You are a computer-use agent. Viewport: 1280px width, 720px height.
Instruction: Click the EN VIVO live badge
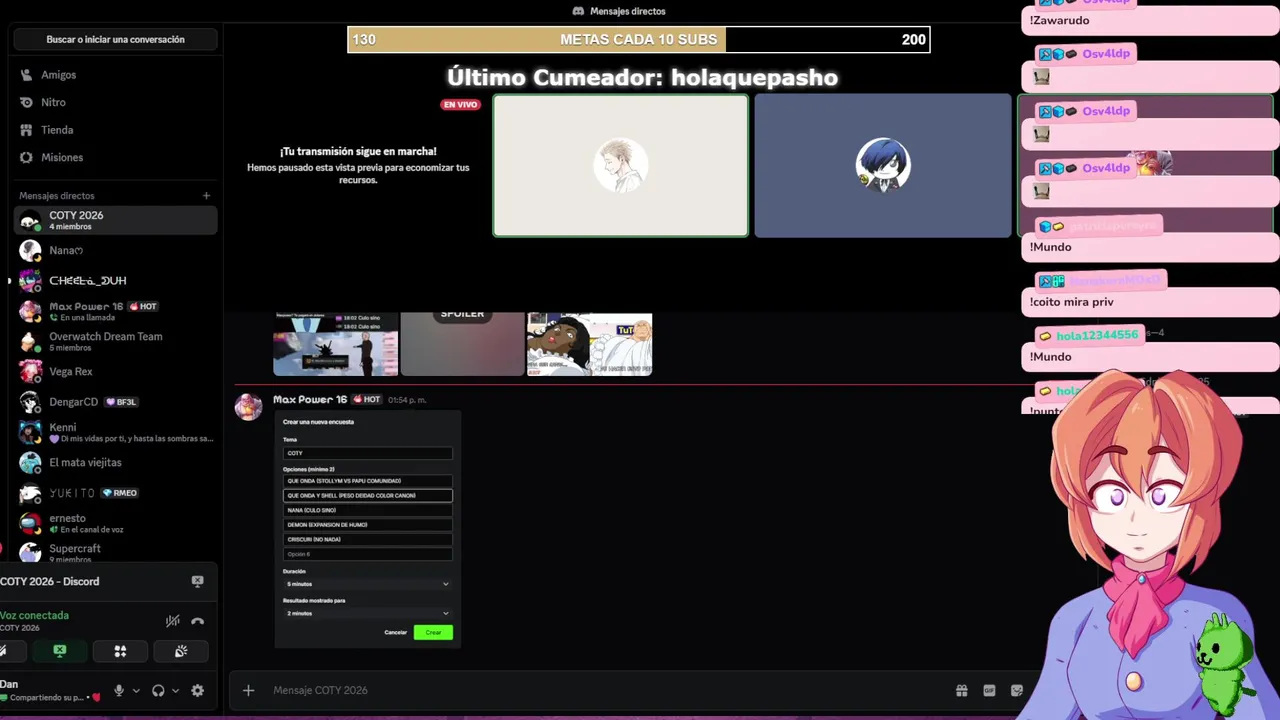461,104
